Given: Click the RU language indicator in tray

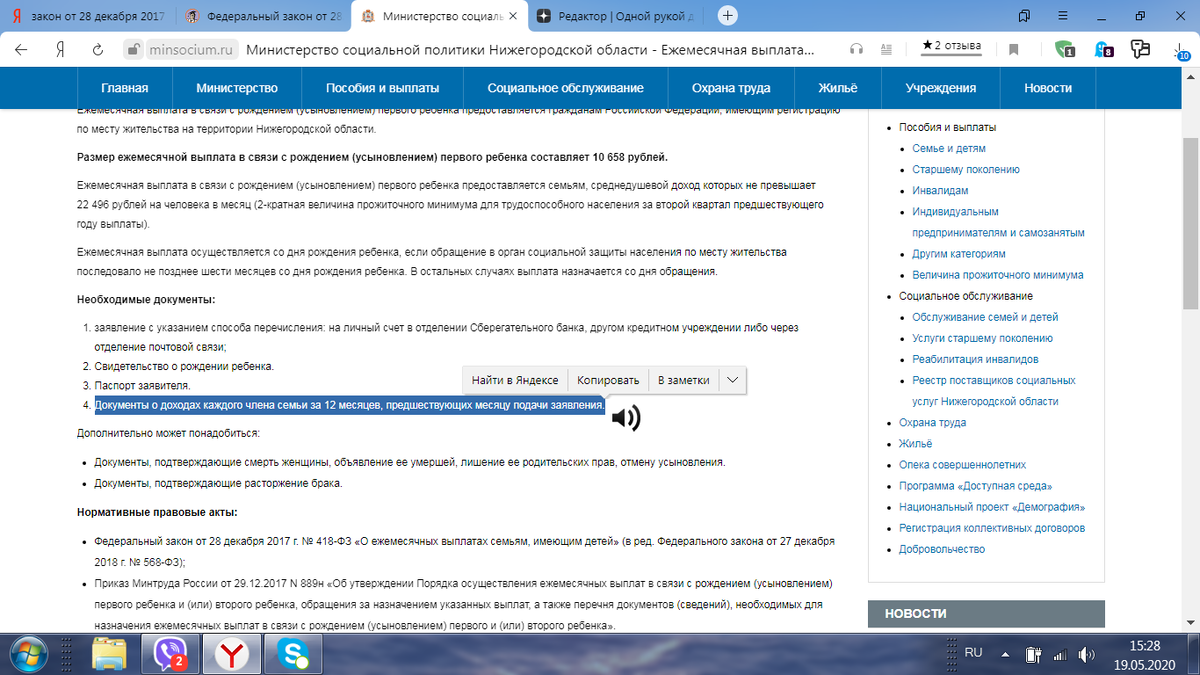Looking at the screenshot, I should coord(973,652).
